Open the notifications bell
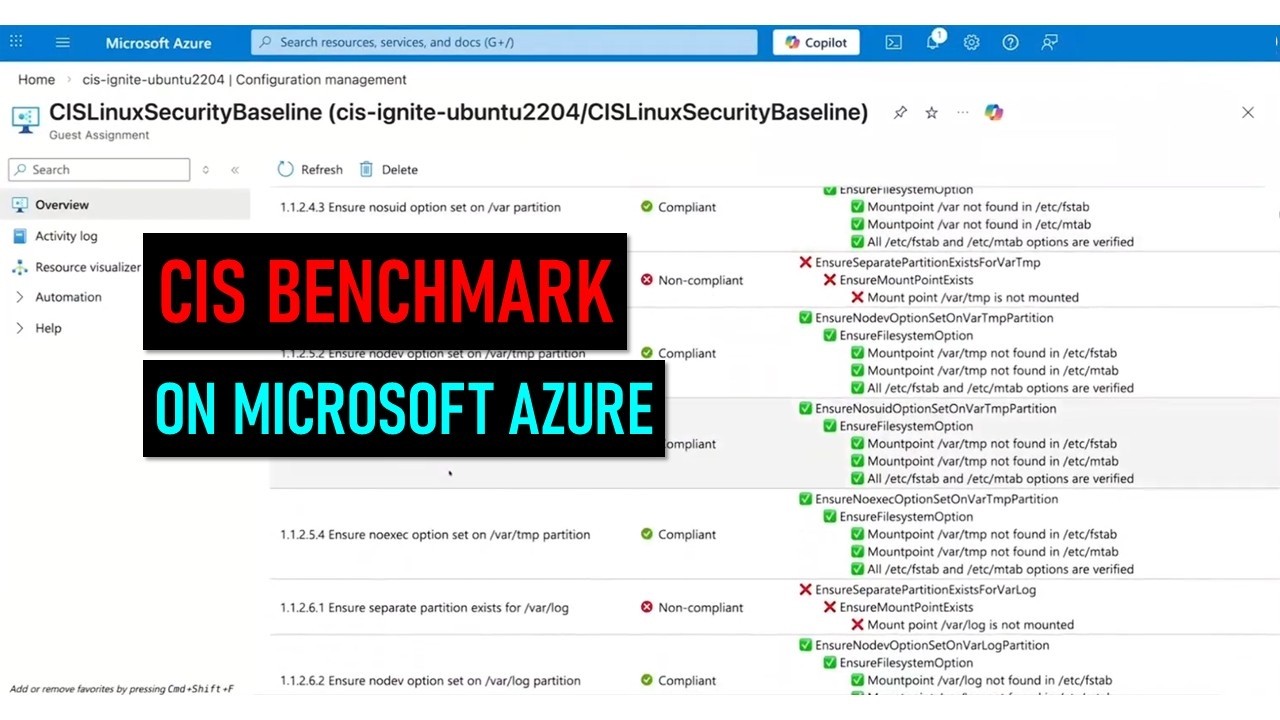This screenshot has height=720, width=1280. (x=933, y=42)
